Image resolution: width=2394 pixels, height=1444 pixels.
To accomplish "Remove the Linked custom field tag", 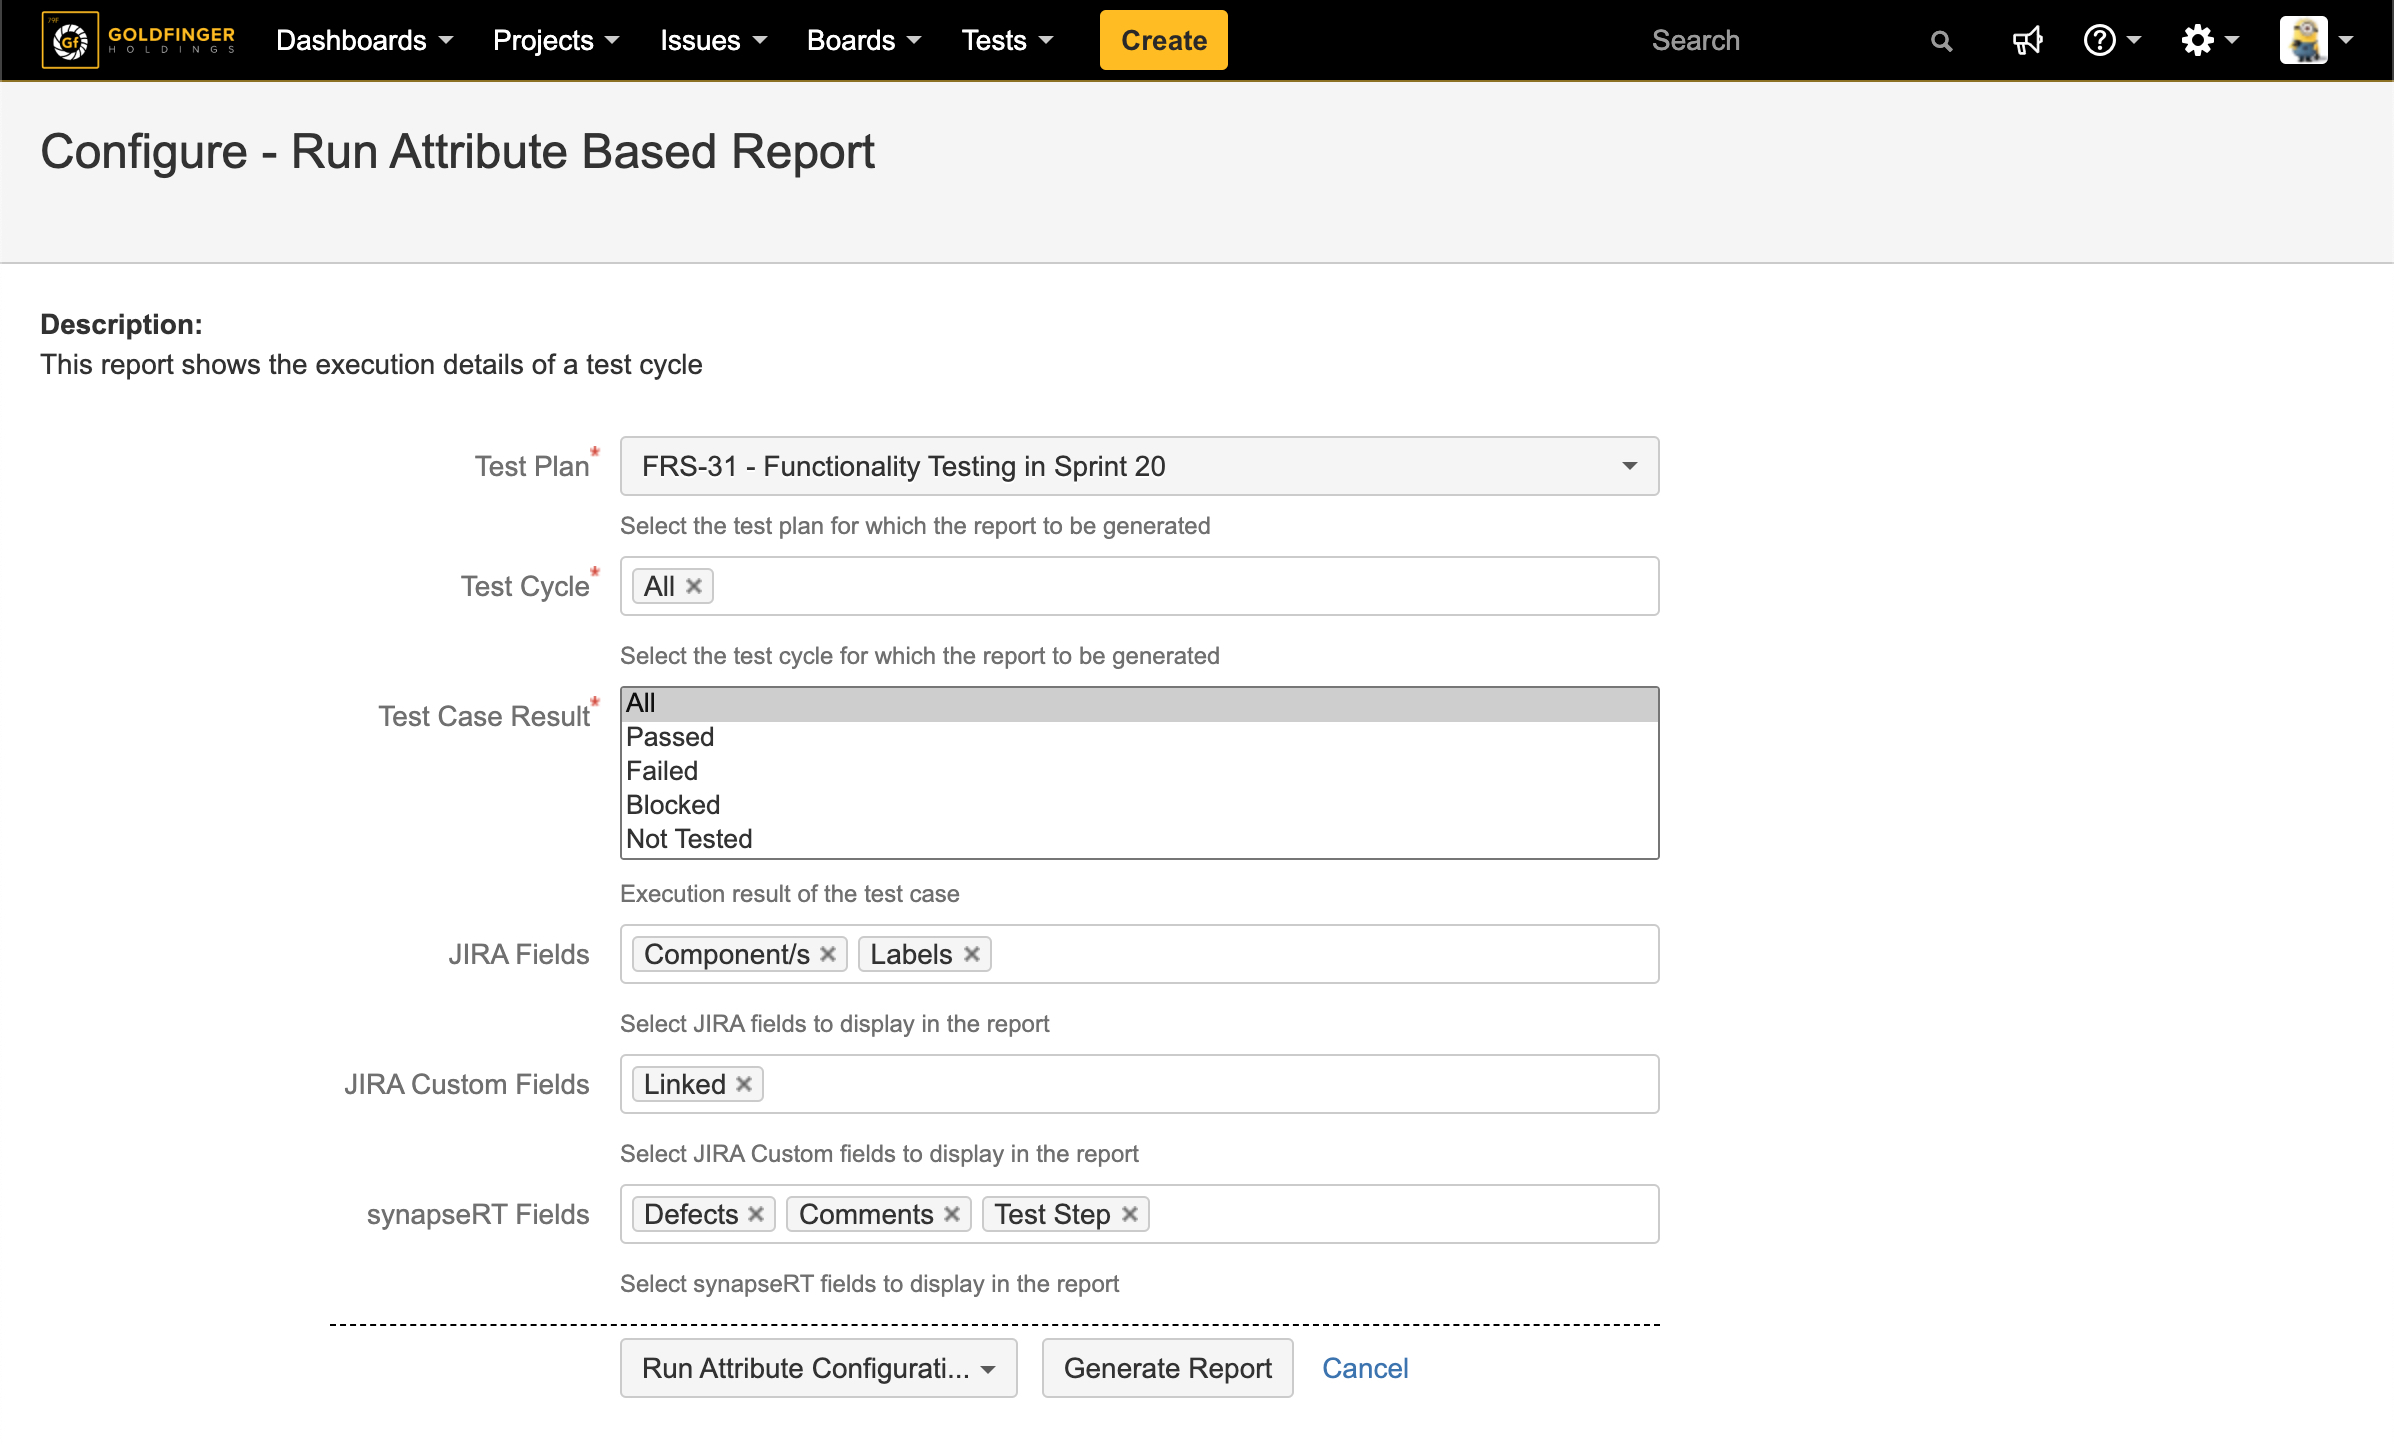I will 744,1084.
